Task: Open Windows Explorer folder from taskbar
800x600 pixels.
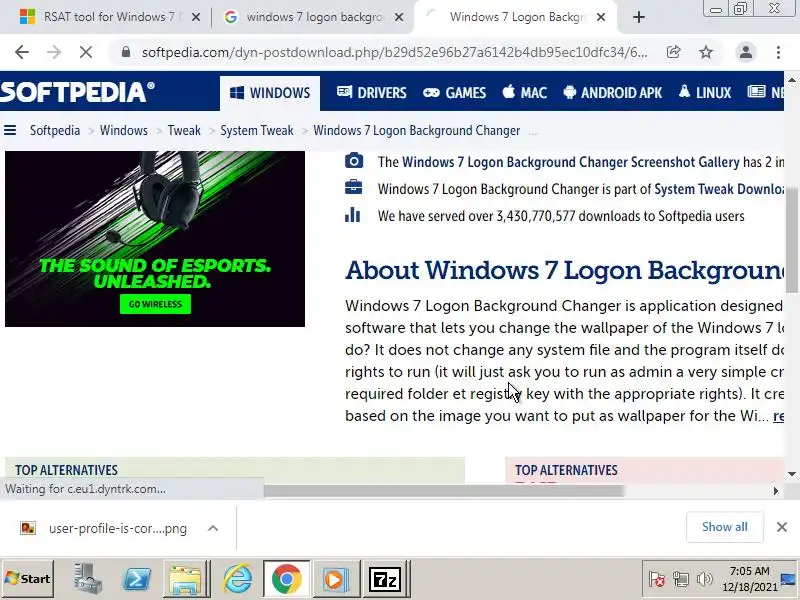Action: tap(186, 579)
